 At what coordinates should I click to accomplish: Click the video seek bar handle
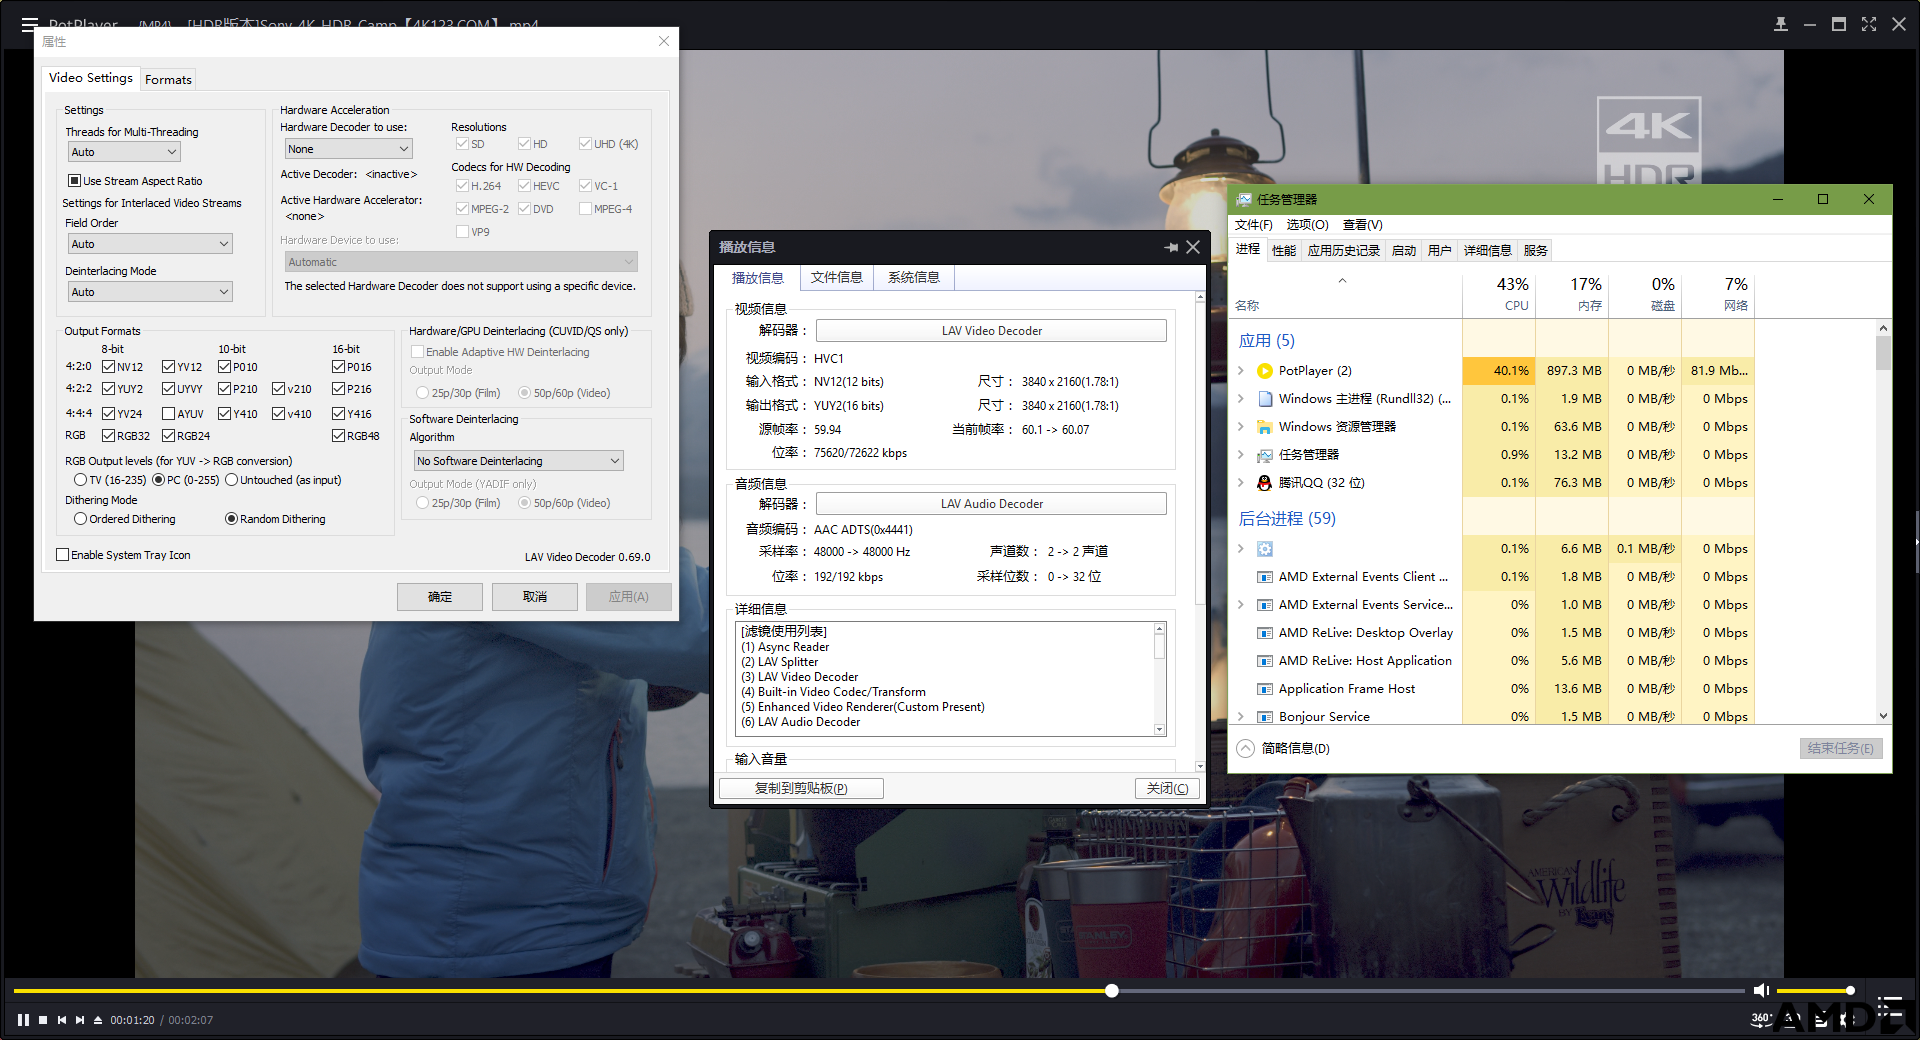[1112, 991]
